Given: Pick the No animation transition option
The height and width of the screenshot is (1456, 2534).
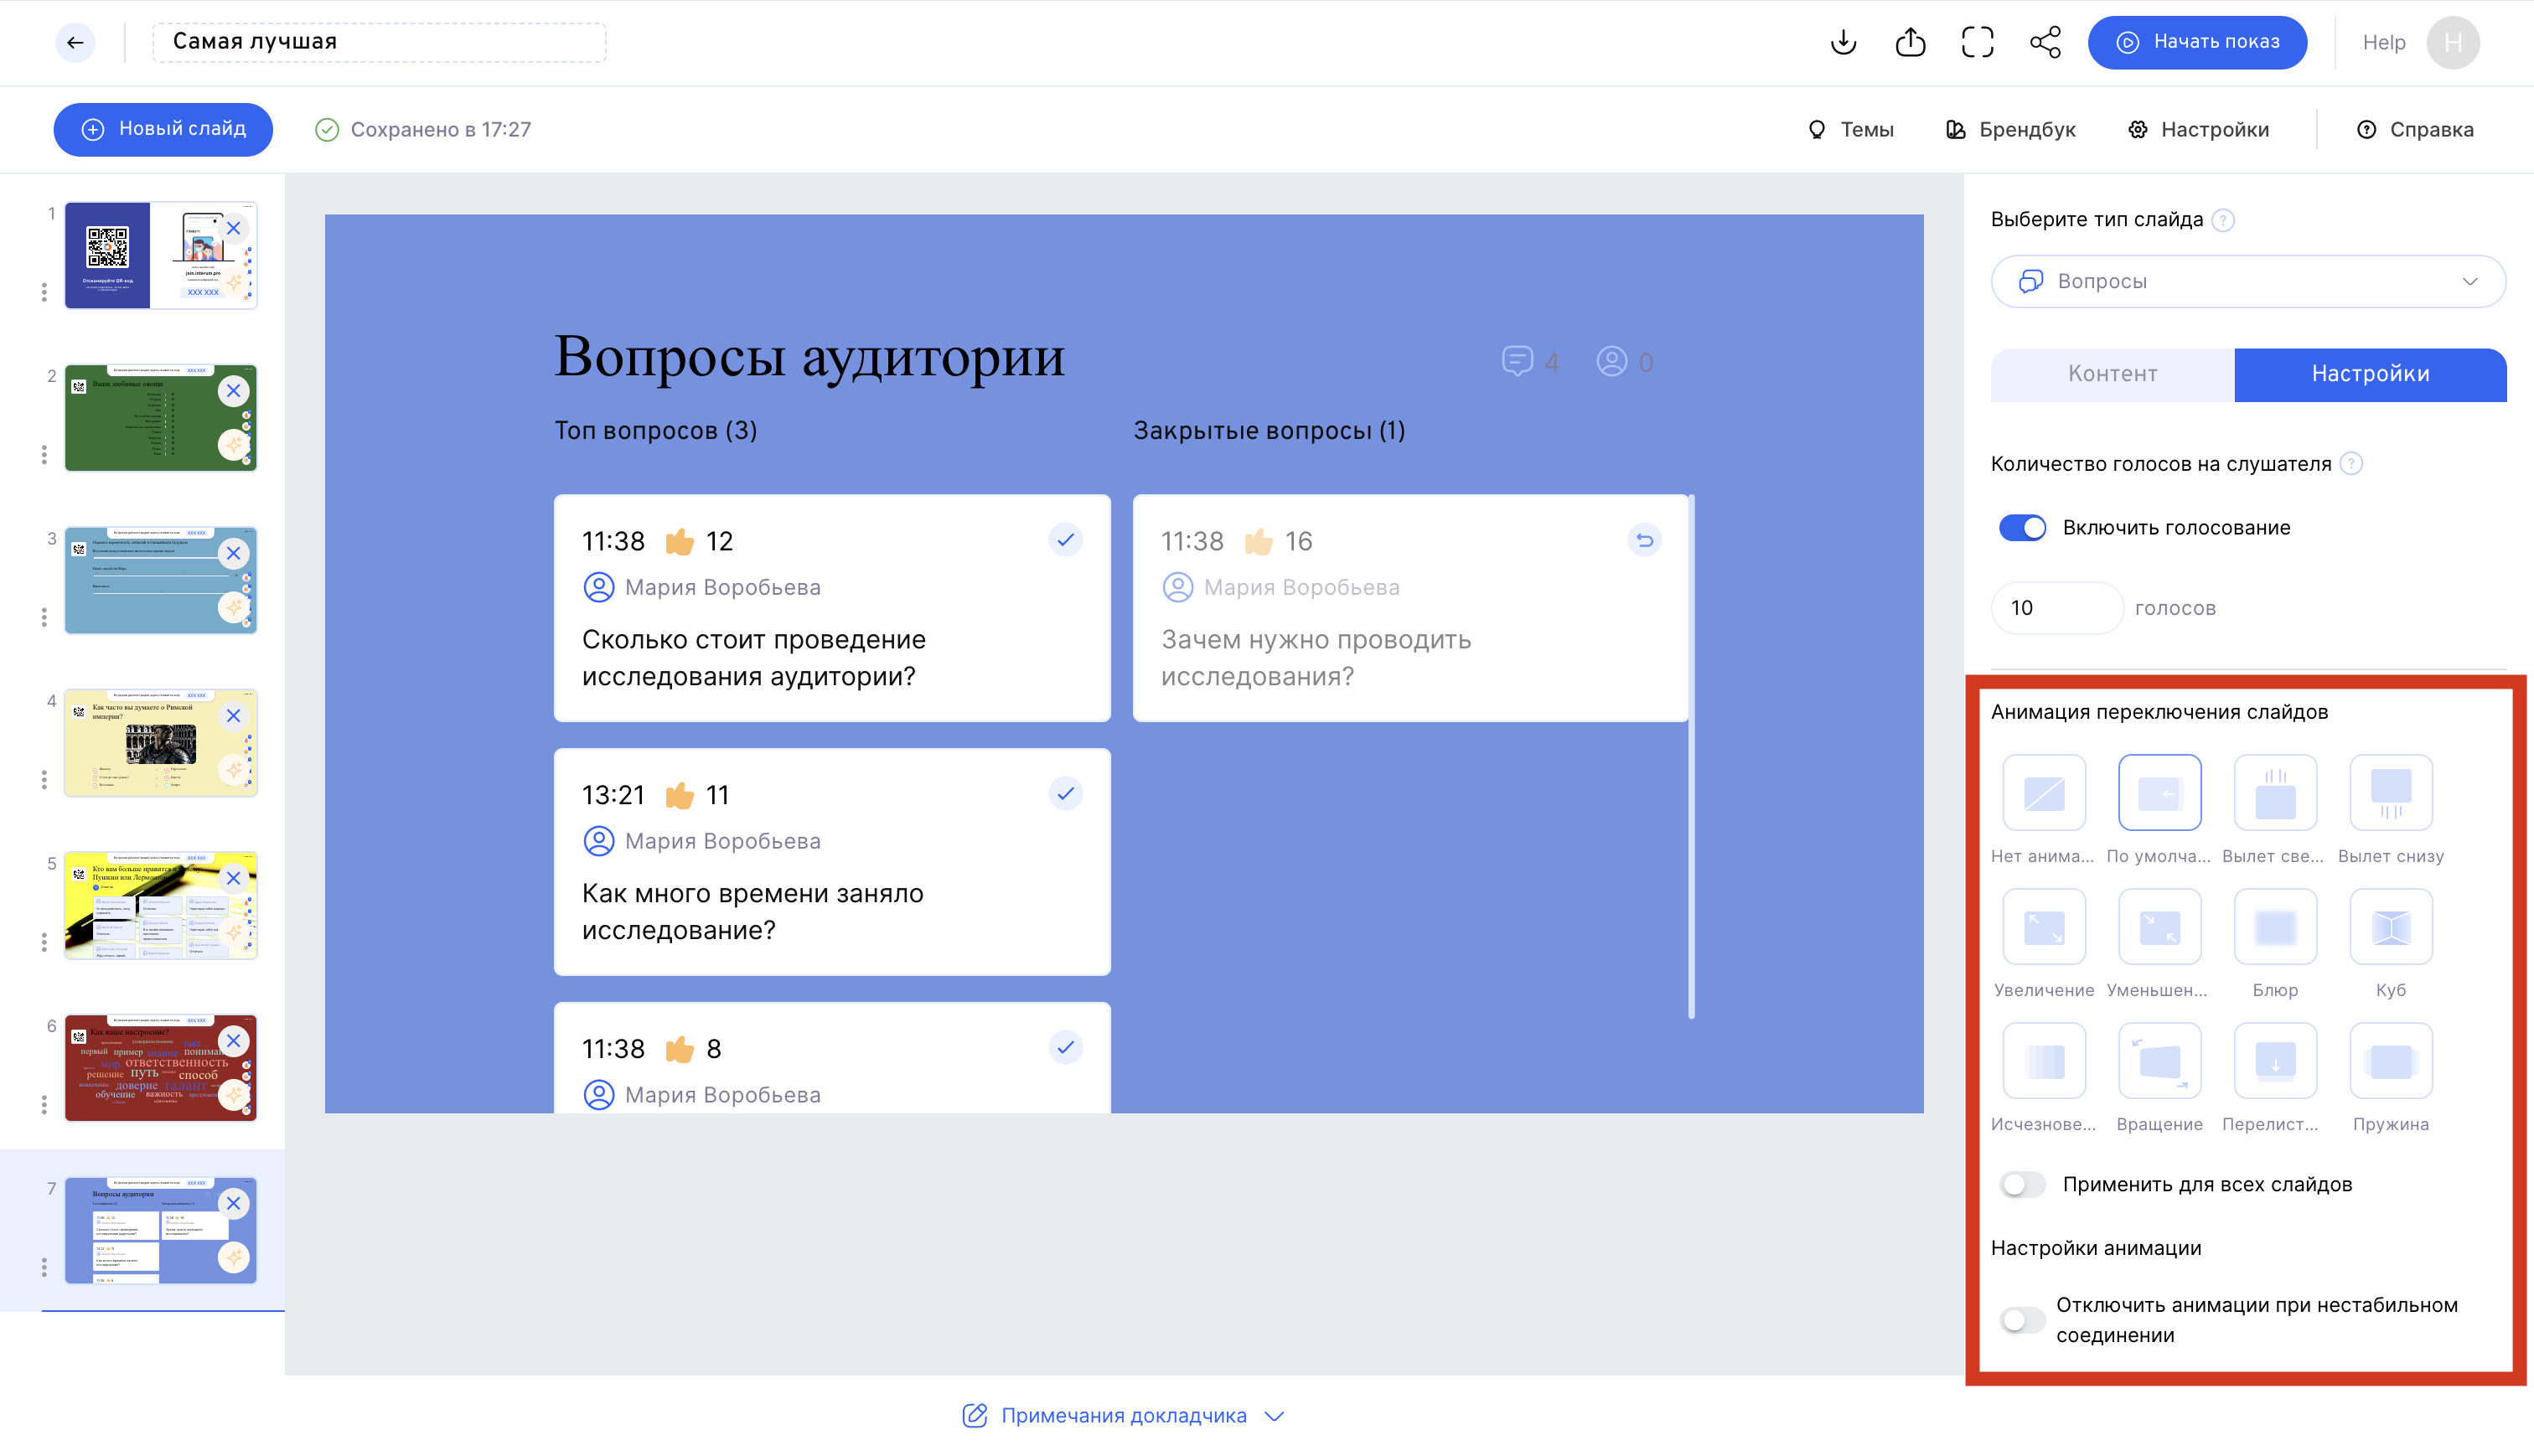Looking at the screenshot, I should point(2043,793).
